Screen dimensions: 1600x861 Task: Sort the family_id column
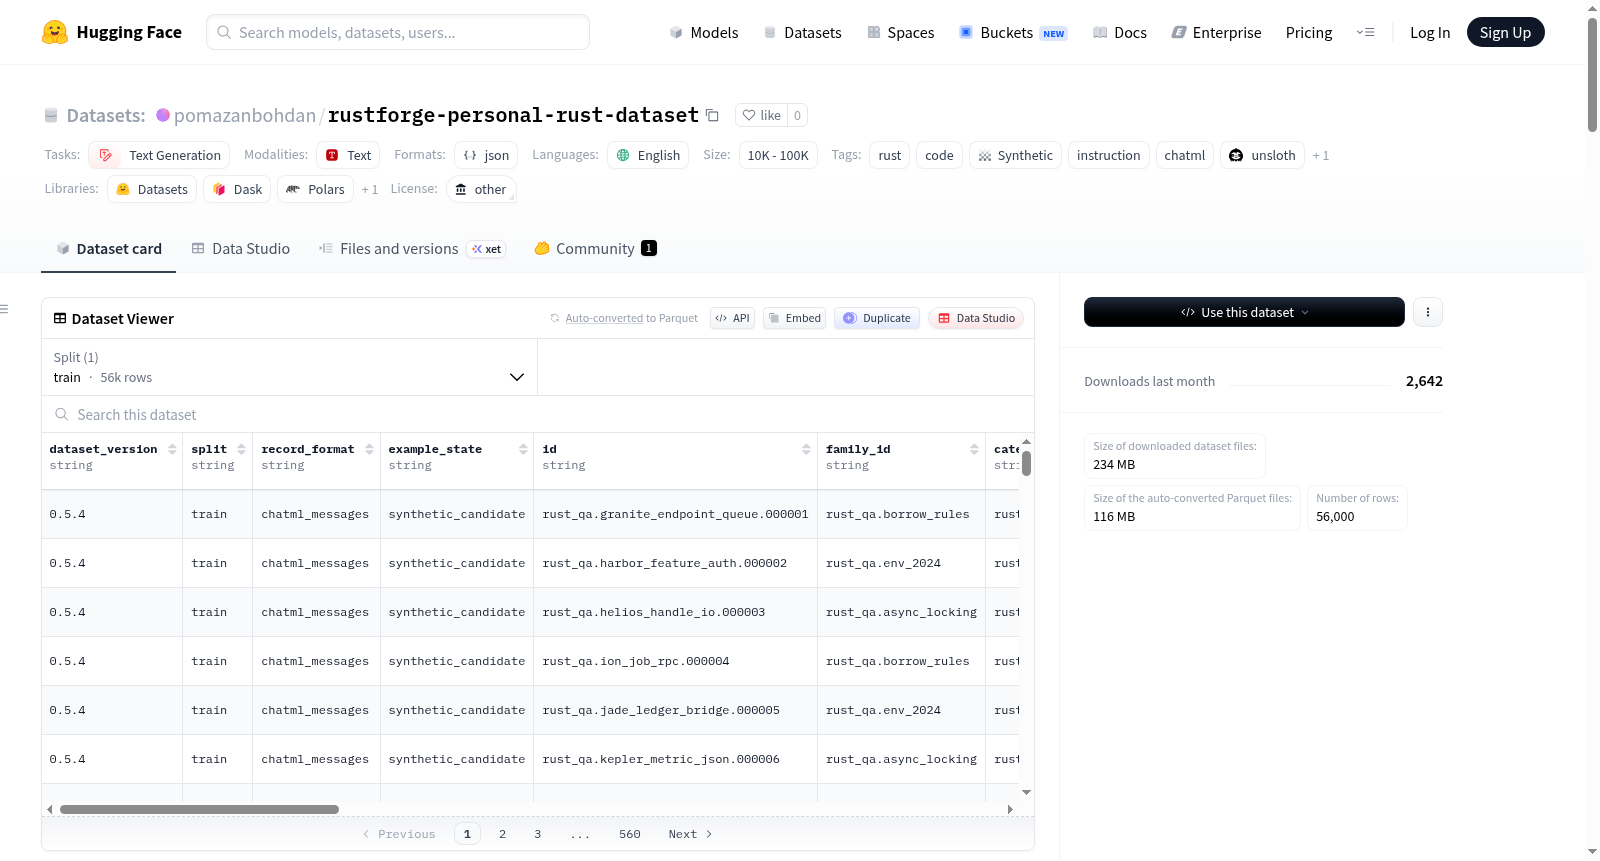974,449
